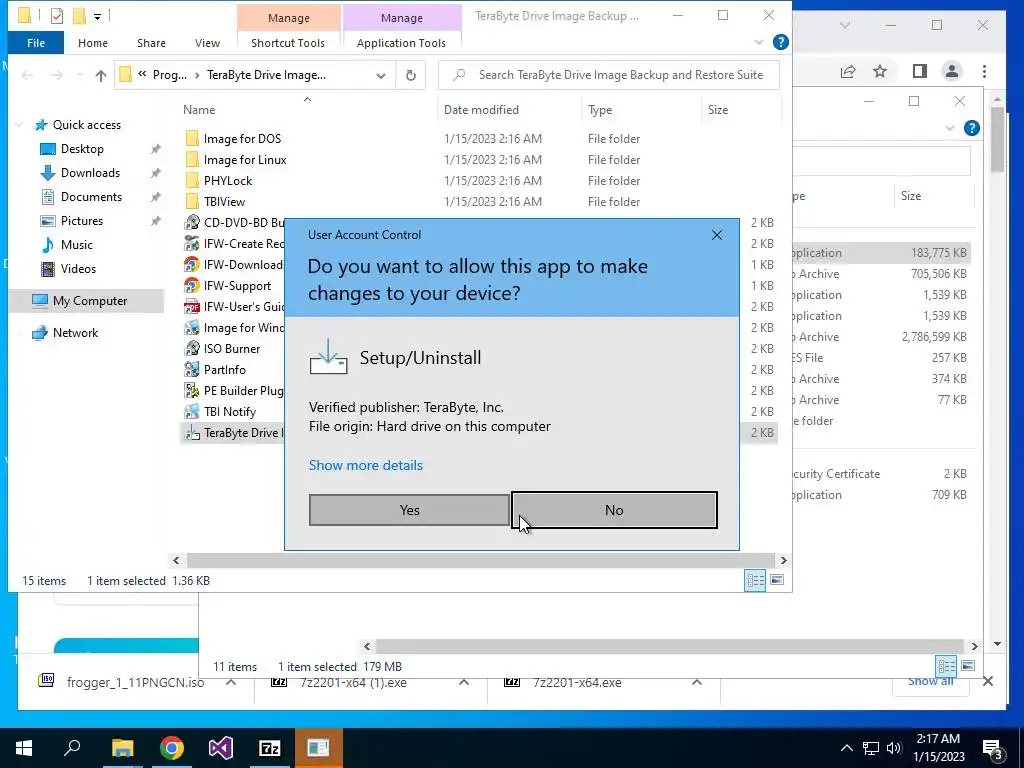Image resolution: width=1024 pixels, height=768 pixels.
Task: Select My Computer in navigation pane
Action: click(x=90, y=301)
